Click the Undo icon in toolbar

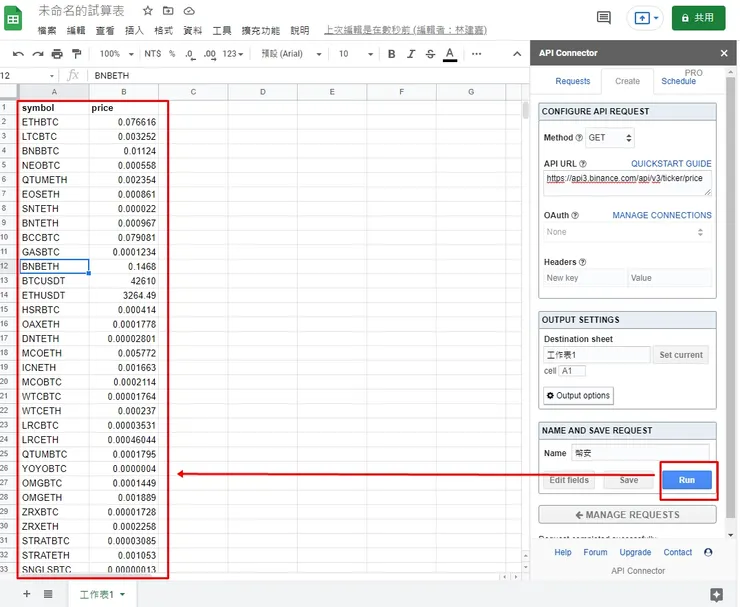[x=19, y=54]
